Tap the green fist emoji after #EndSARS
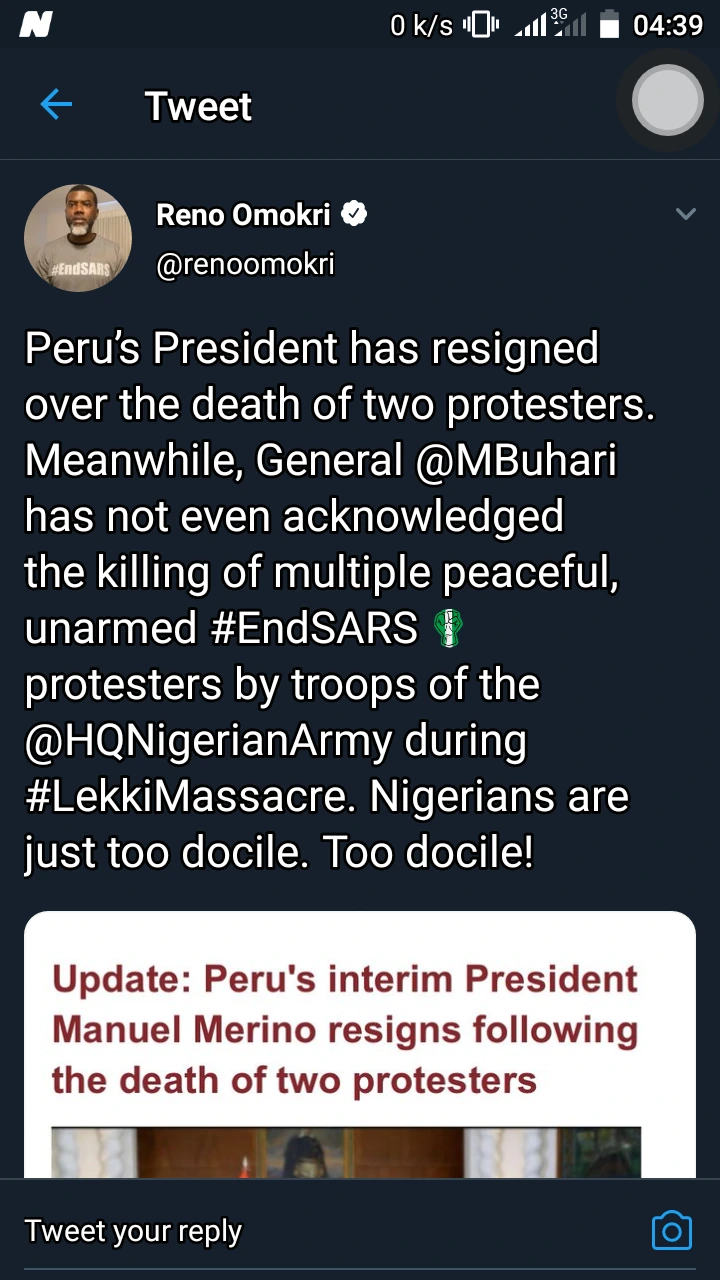The width and height of the screenshot is (720, 1280). click(x=446, y=628)
